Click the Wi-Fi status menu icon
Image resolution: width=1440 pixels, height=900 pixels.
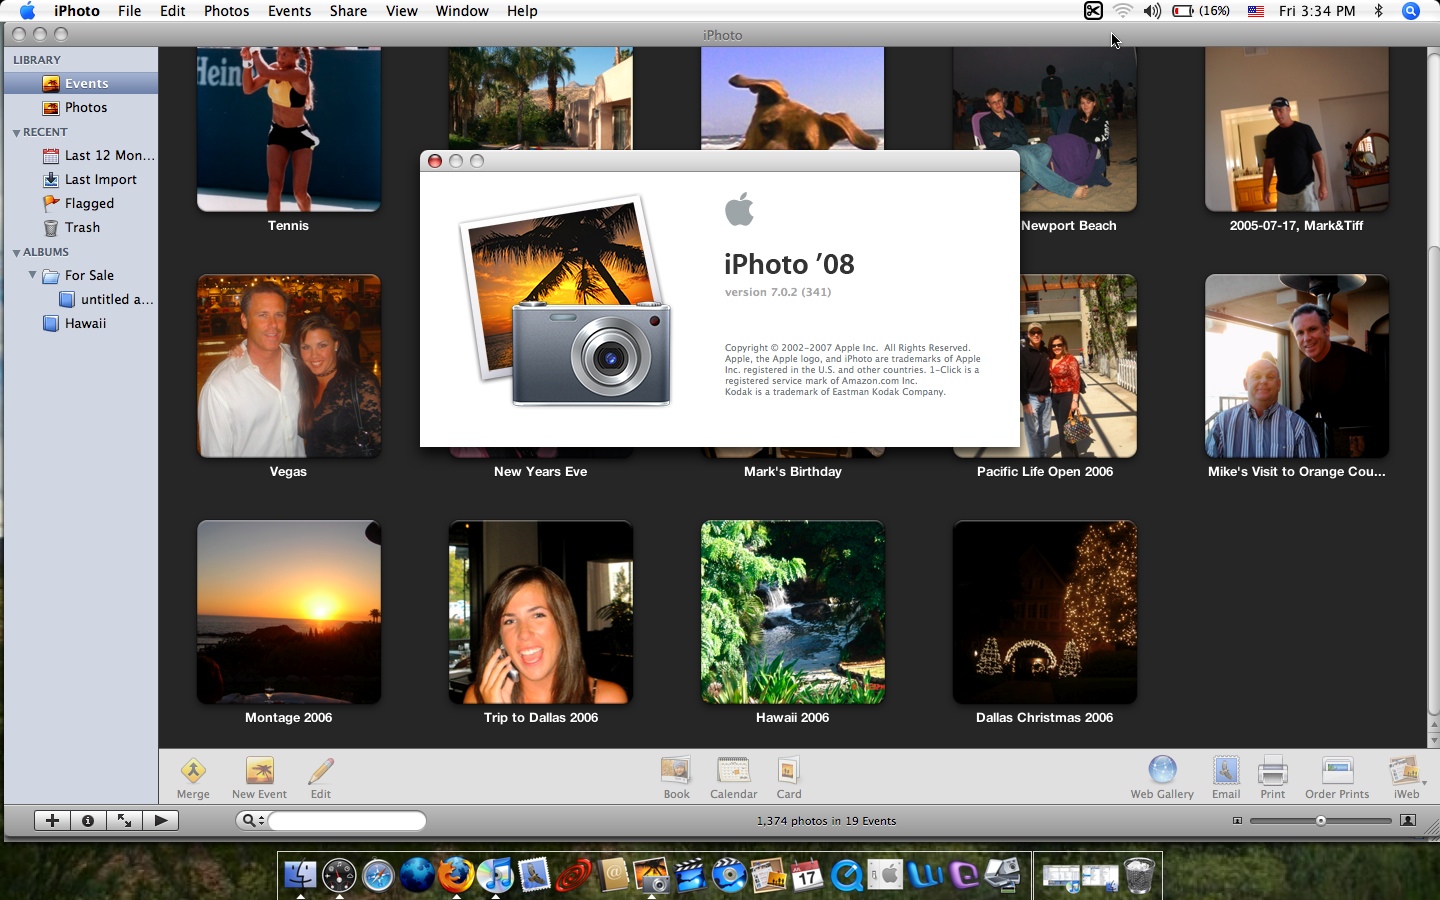(x=1123, y=11)
